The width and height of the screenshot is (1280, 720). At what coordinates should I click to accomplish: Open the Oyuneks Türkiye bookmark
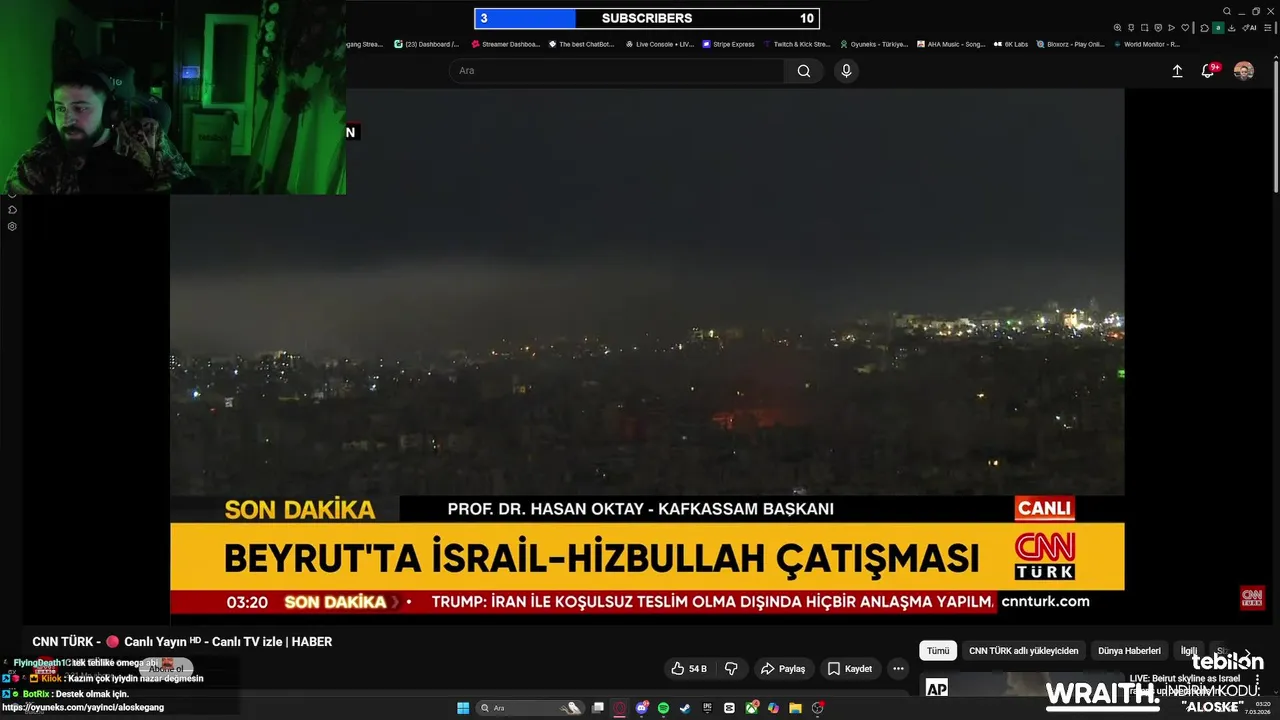point(874,44)
